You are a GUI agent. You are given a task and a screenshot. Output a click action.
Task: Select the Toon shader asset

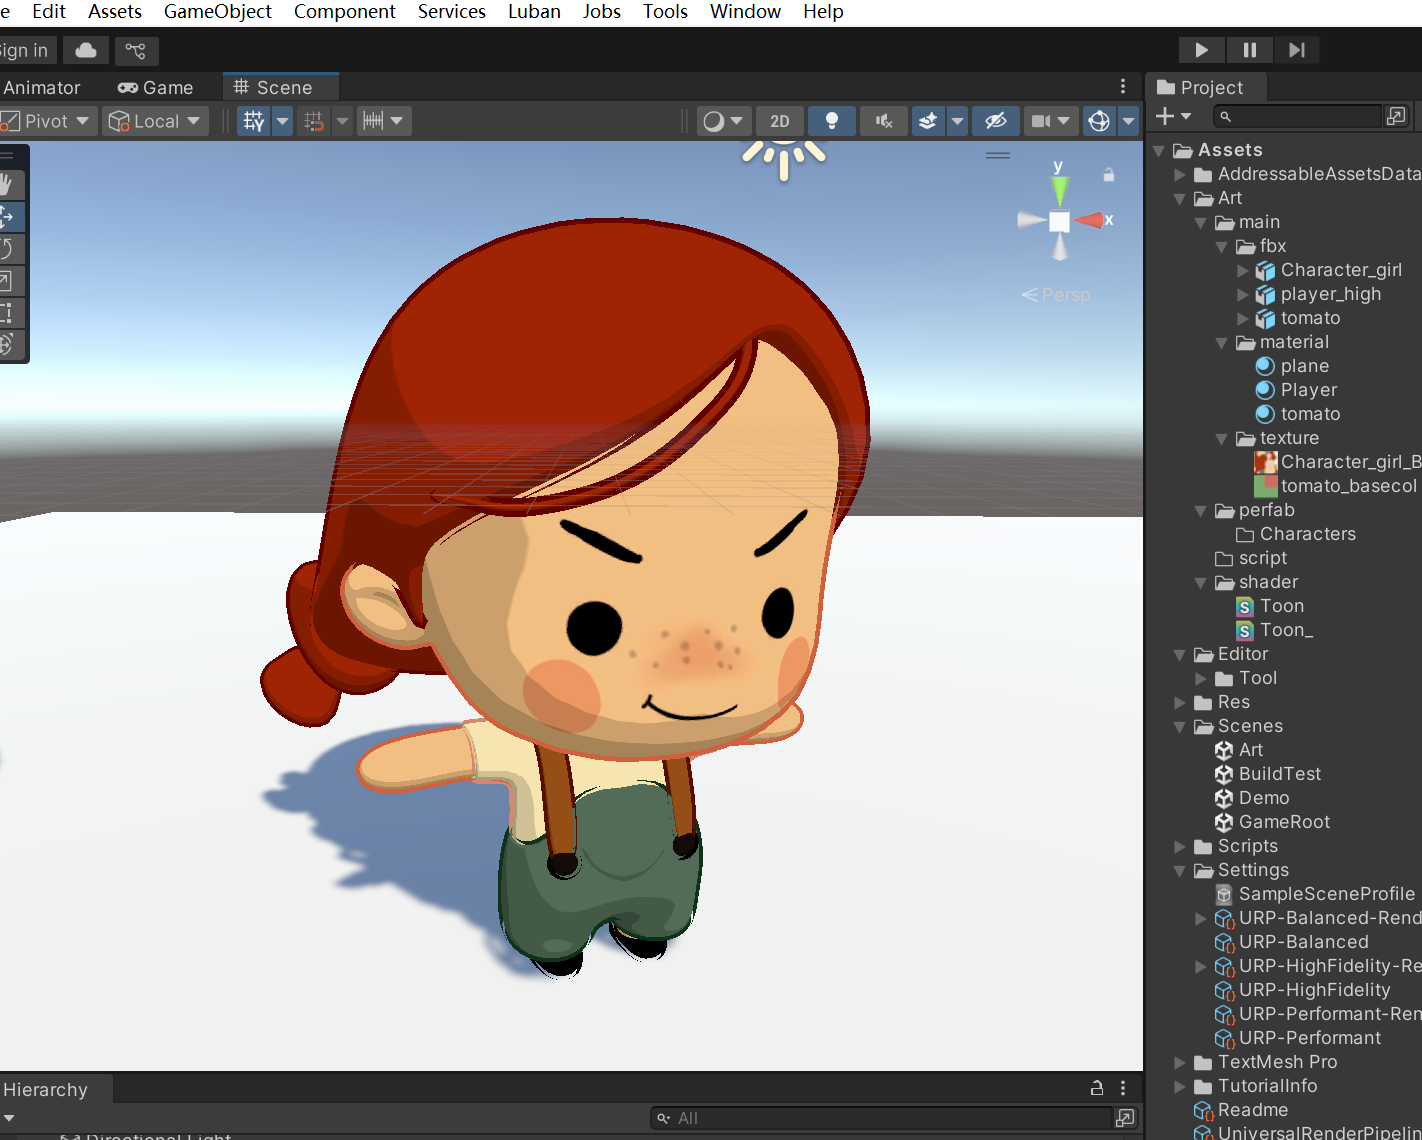1281,606
